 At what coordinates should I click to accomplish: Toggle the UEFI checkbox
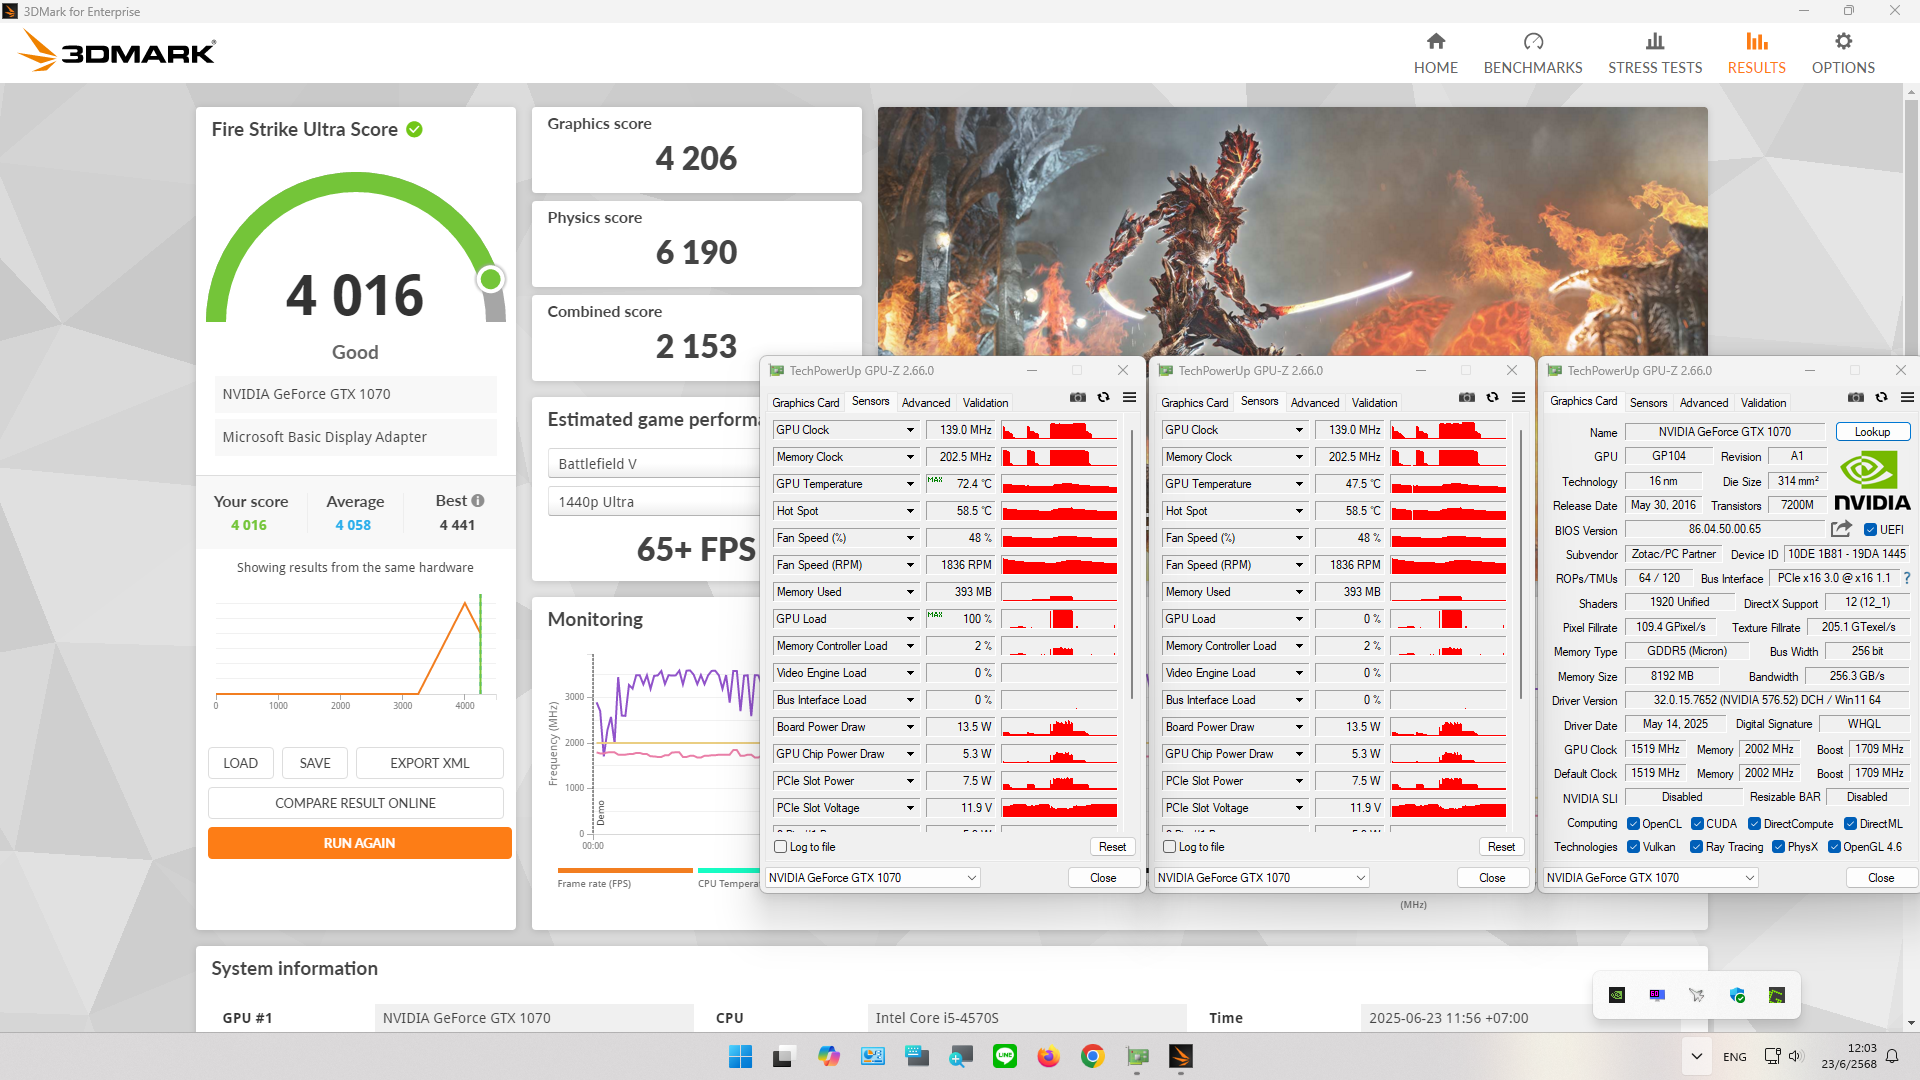pyautogui.click(x=1870, y=530)
